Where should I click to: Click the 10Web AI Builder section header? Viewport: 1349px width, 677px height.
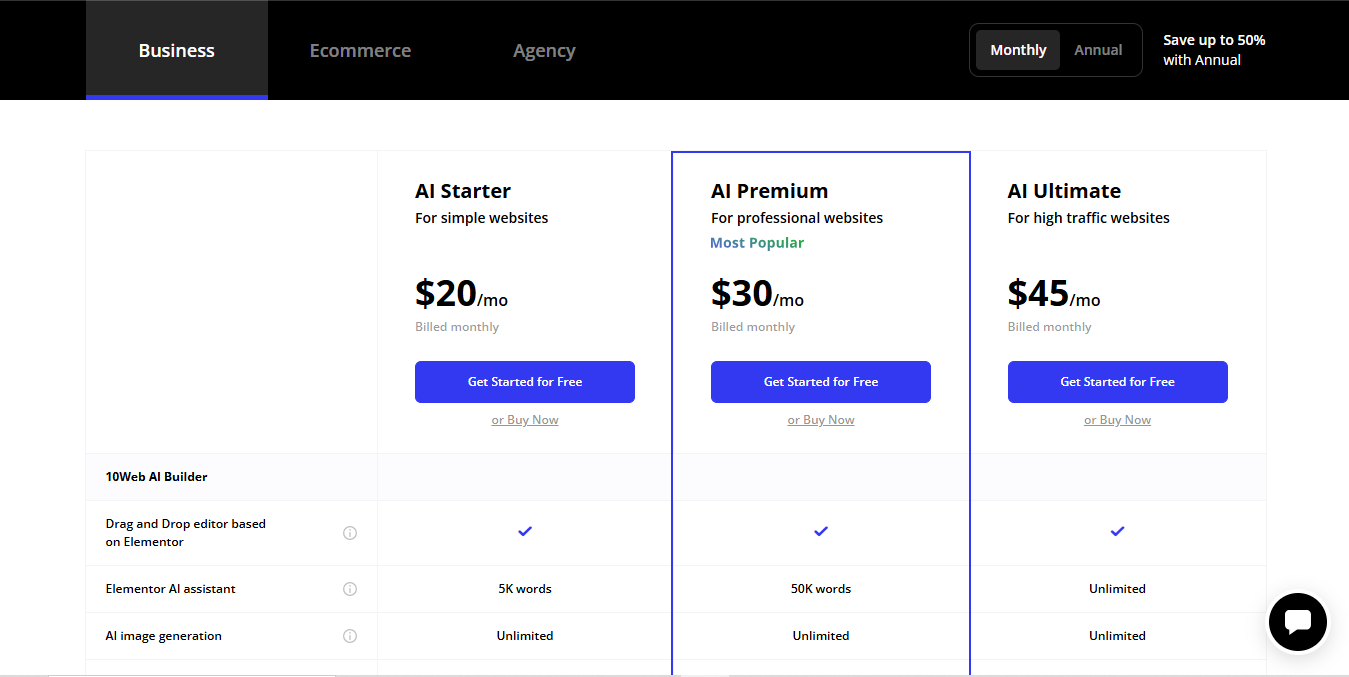(157, 477)
